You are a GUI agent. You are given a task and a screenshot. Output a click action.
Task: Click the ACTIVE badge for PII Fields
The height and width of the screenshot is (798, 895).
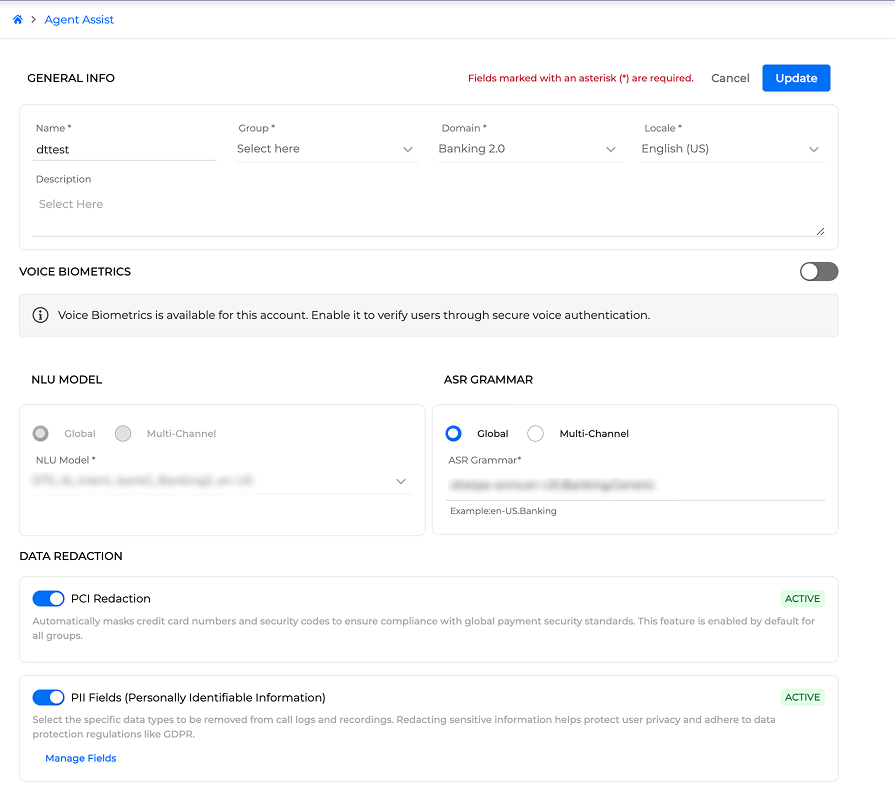(x=802, y=697)
